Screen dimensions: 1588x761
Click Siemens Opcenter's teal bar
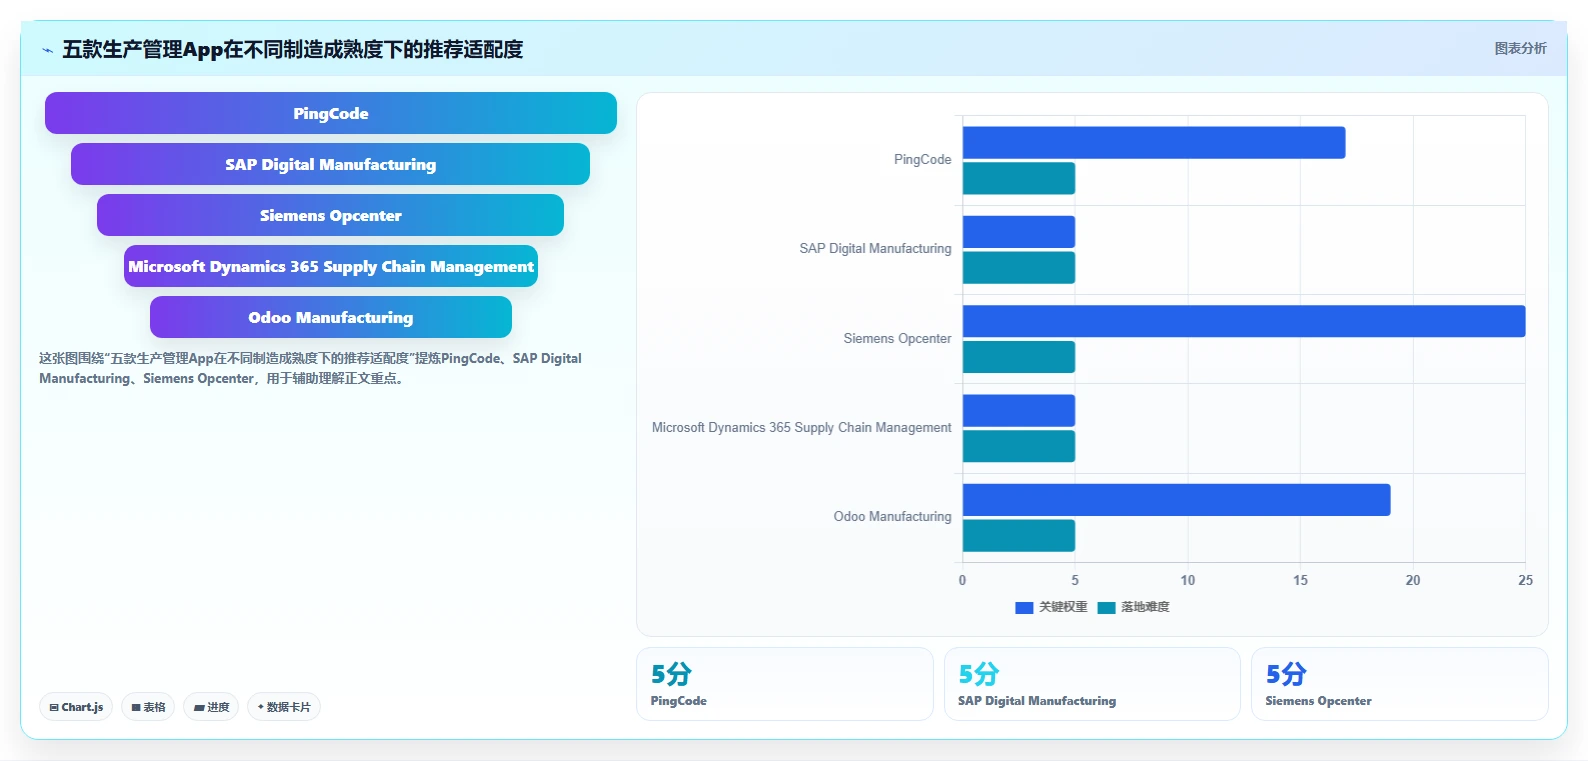point(1019,357)
